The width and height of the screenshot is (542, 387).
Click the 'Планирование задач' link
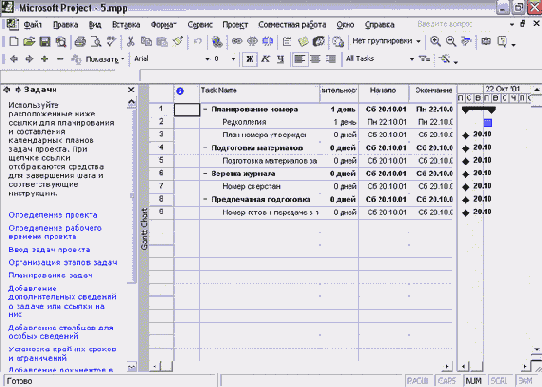(x=50, y=275)
